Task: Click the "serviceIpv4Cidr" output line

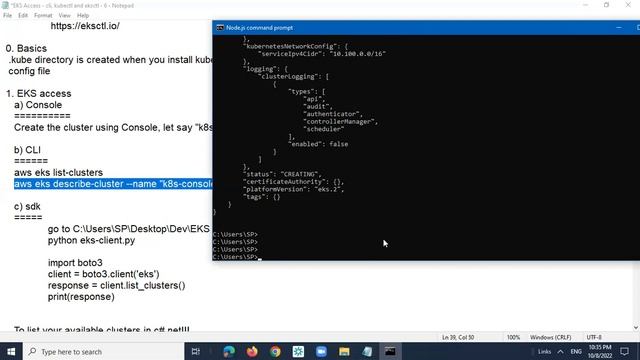Action: click(322, 54)
